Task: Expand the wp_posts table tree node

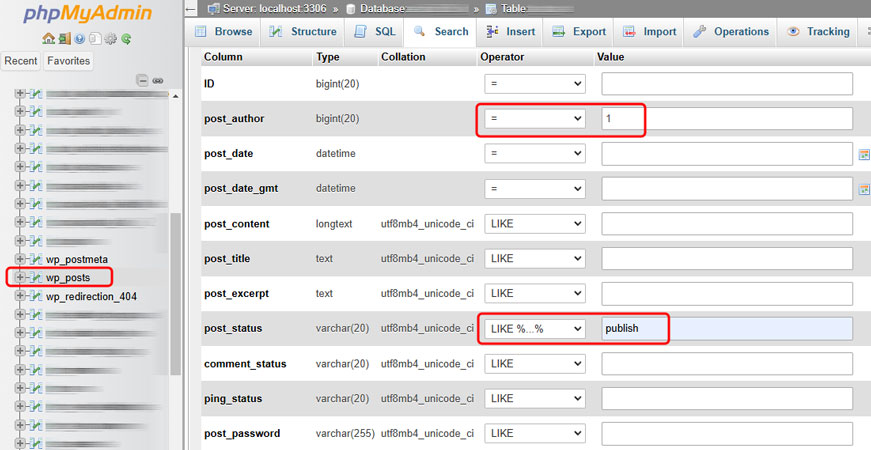Action: pos(20,277)
